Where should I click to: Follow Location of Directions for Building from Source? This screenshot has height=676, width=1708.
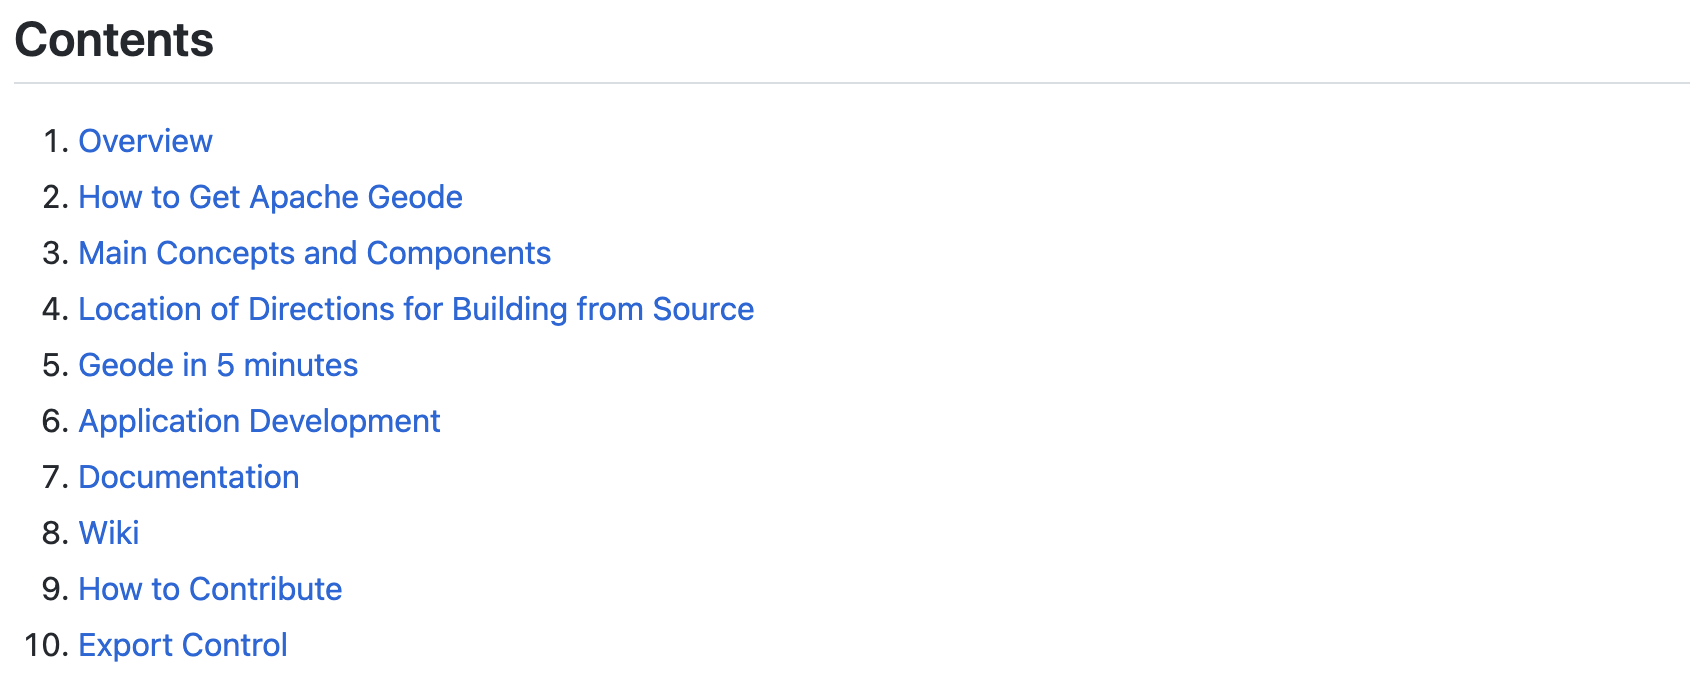[x=416, y=309]
